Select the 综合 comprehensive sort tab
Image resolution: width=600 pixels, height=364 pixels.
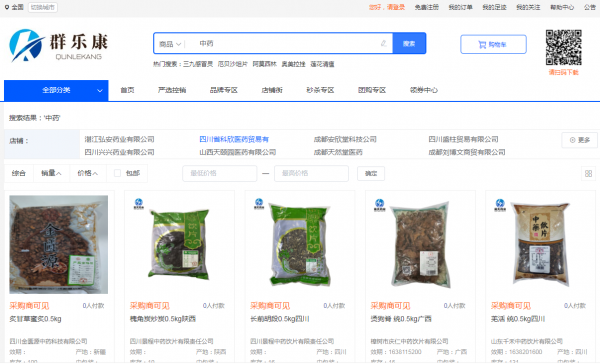click(18, 173)
